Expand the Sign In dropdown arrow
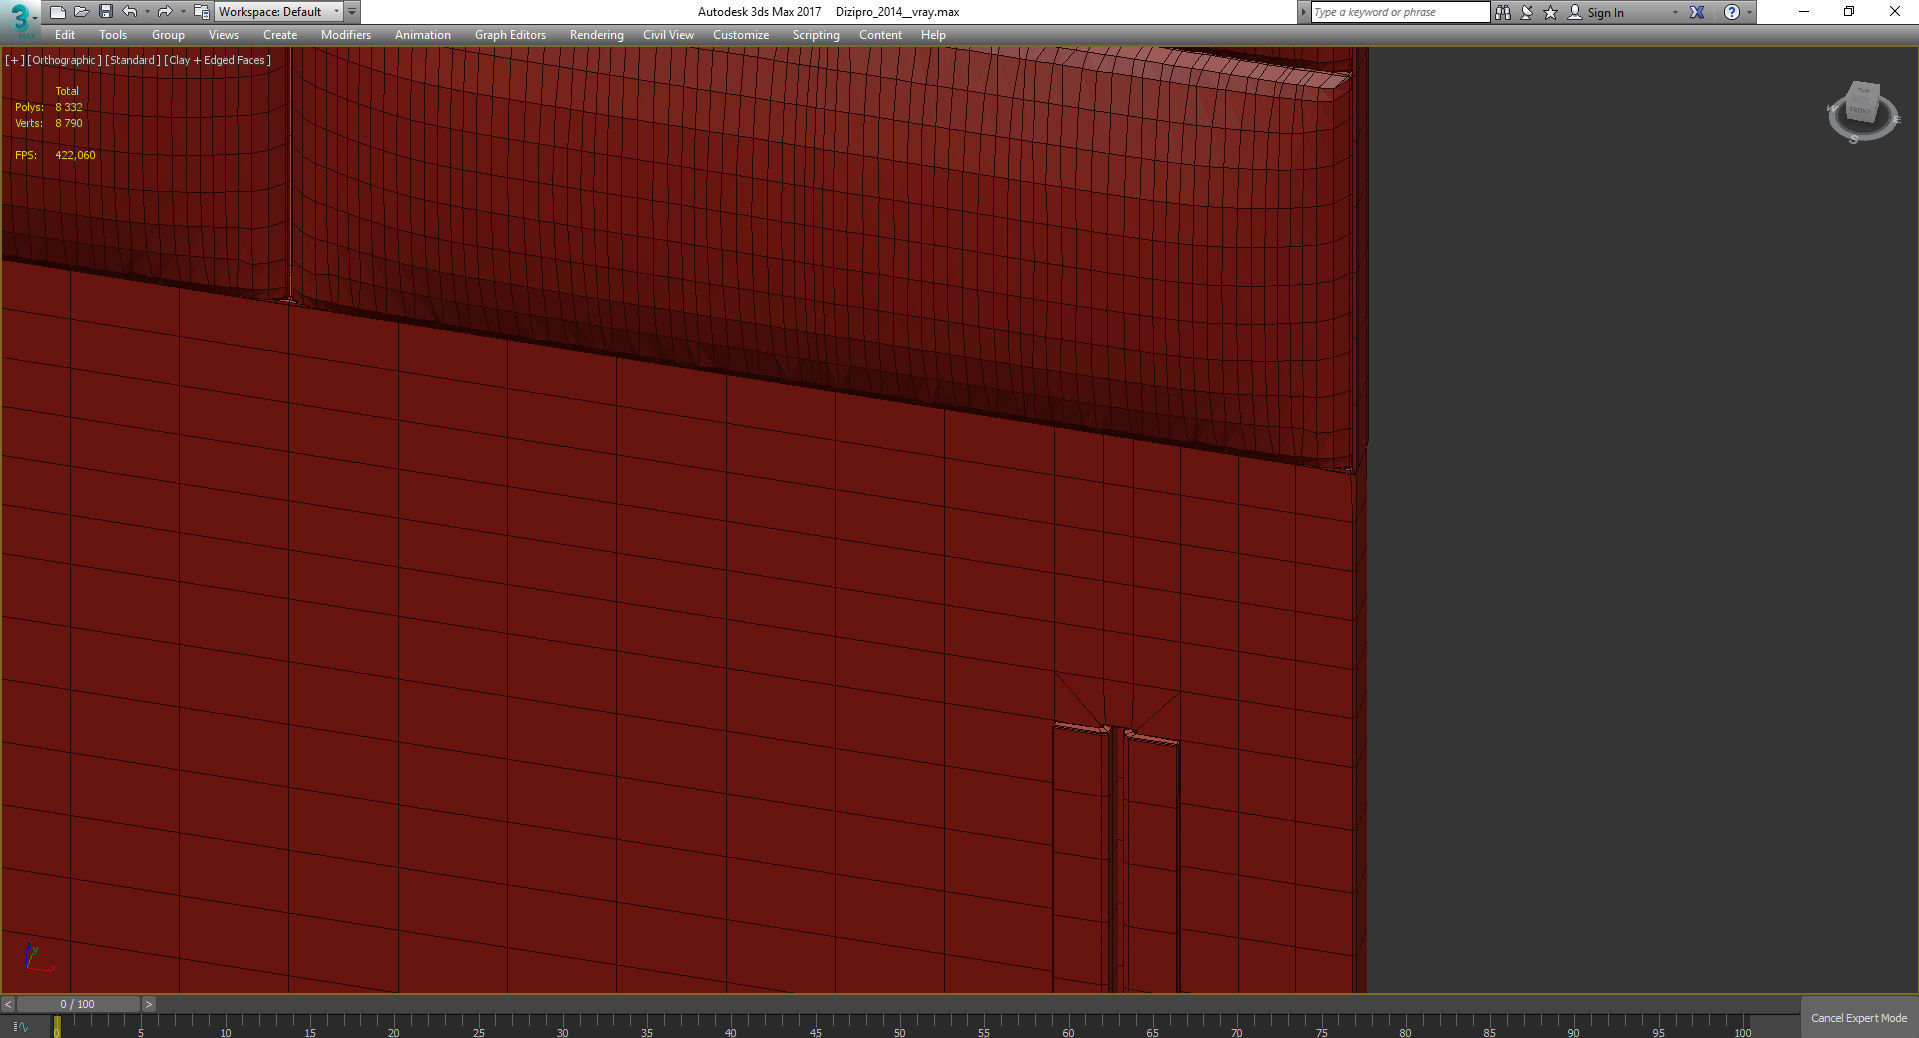The width and height of the screenshot is (1919, 1038). click(x=1675, y=13)
